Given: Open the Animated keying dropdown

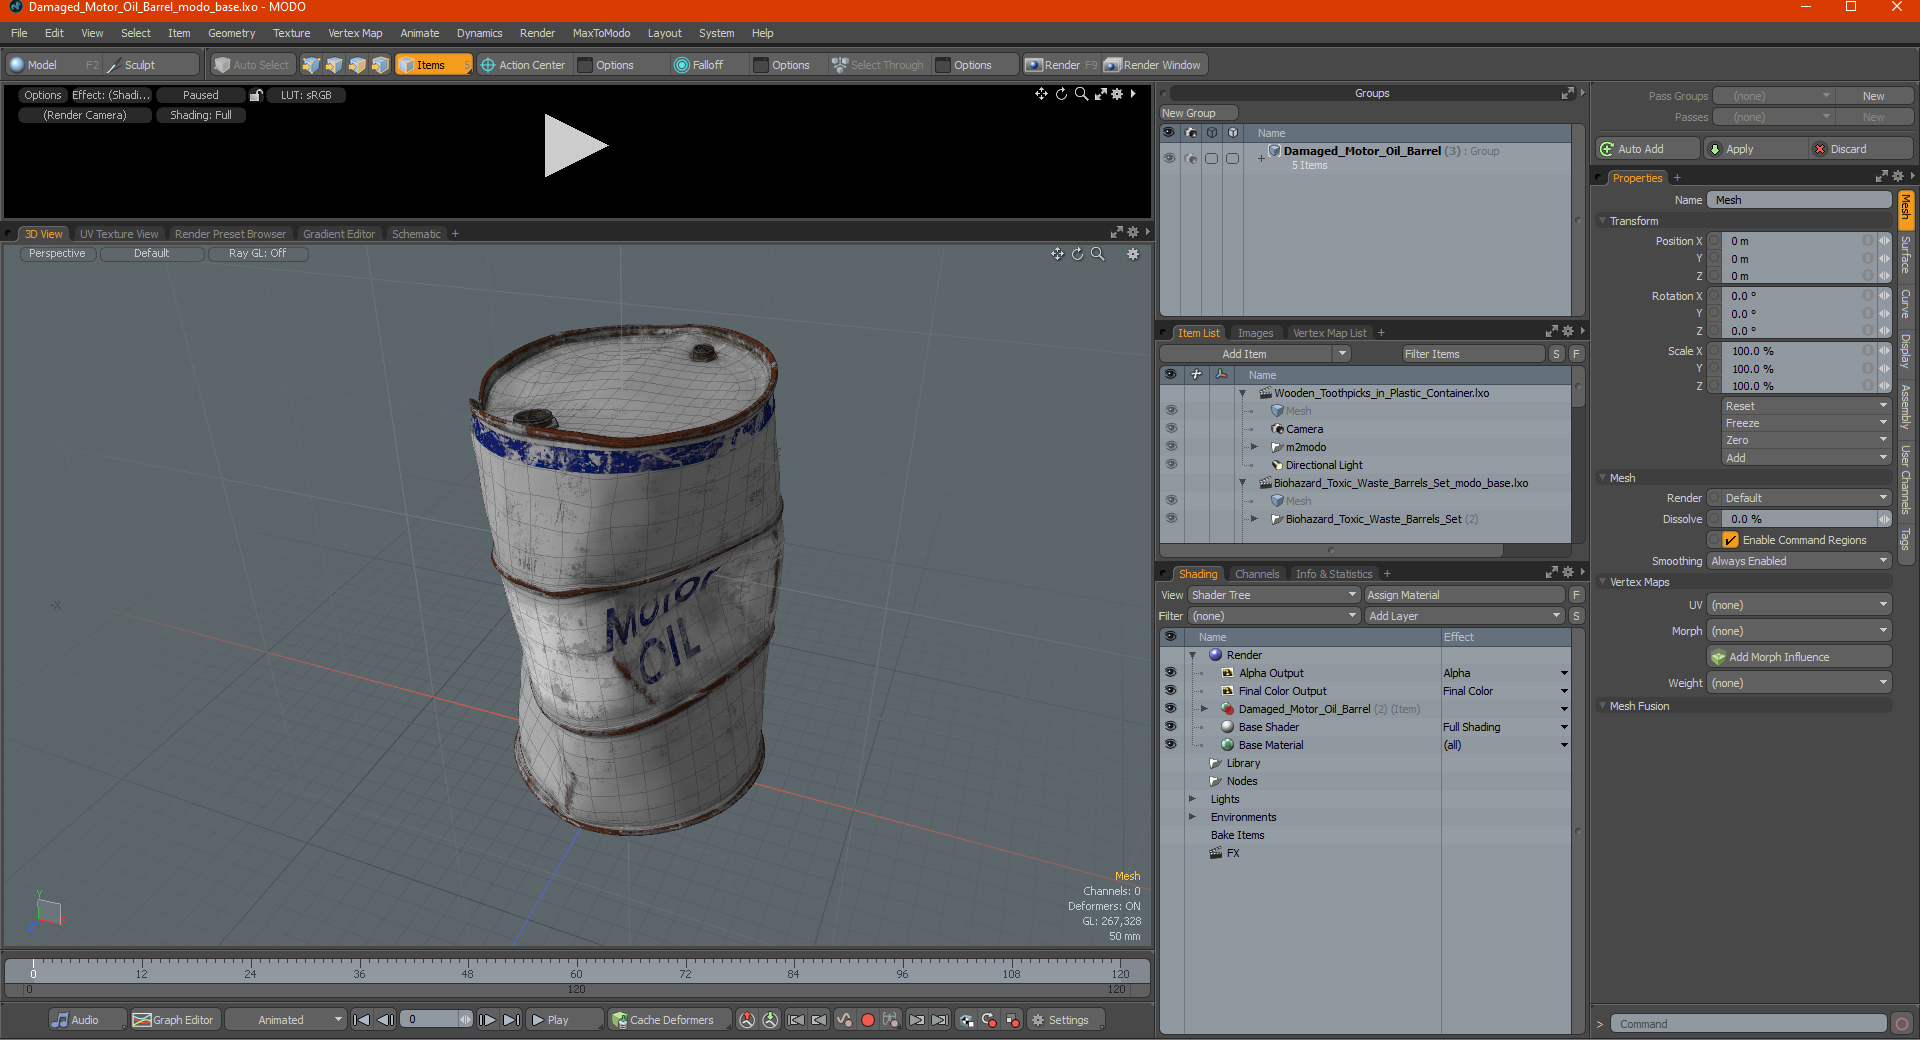Looking at the screenshot, I should [286, 1020].
